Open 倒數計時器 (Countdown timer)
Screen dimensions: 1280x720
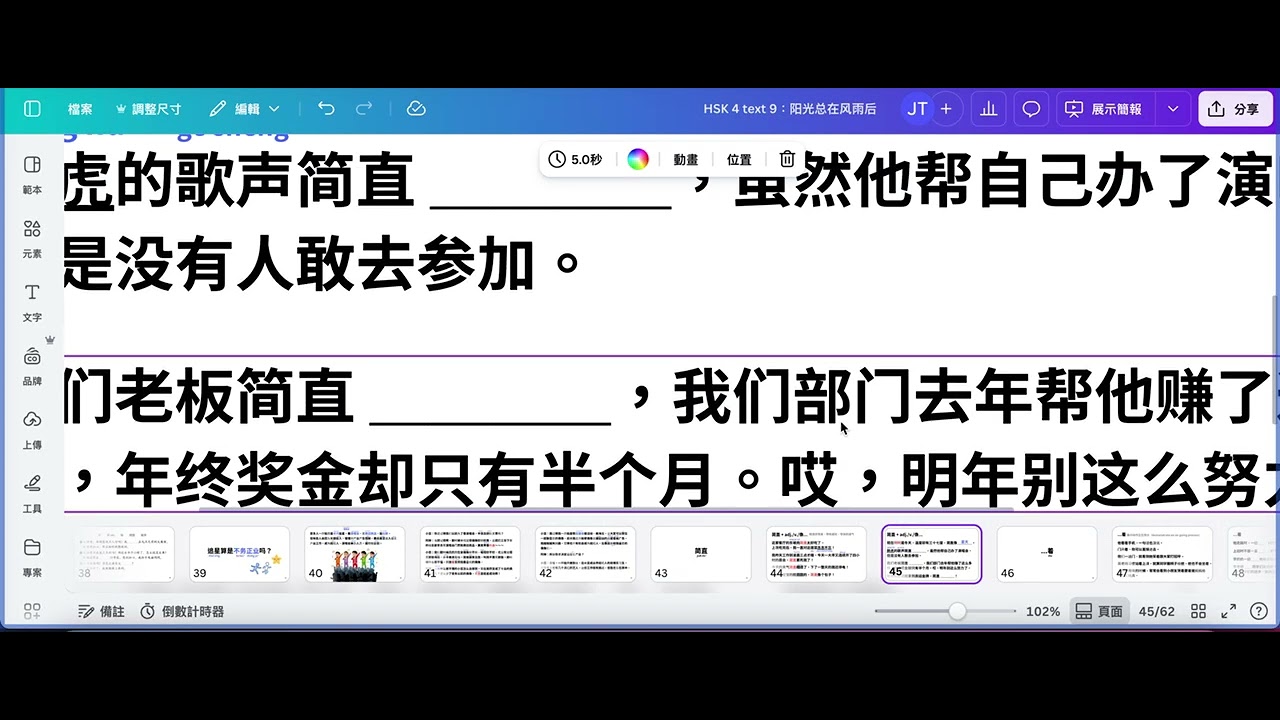coord(182,611)
